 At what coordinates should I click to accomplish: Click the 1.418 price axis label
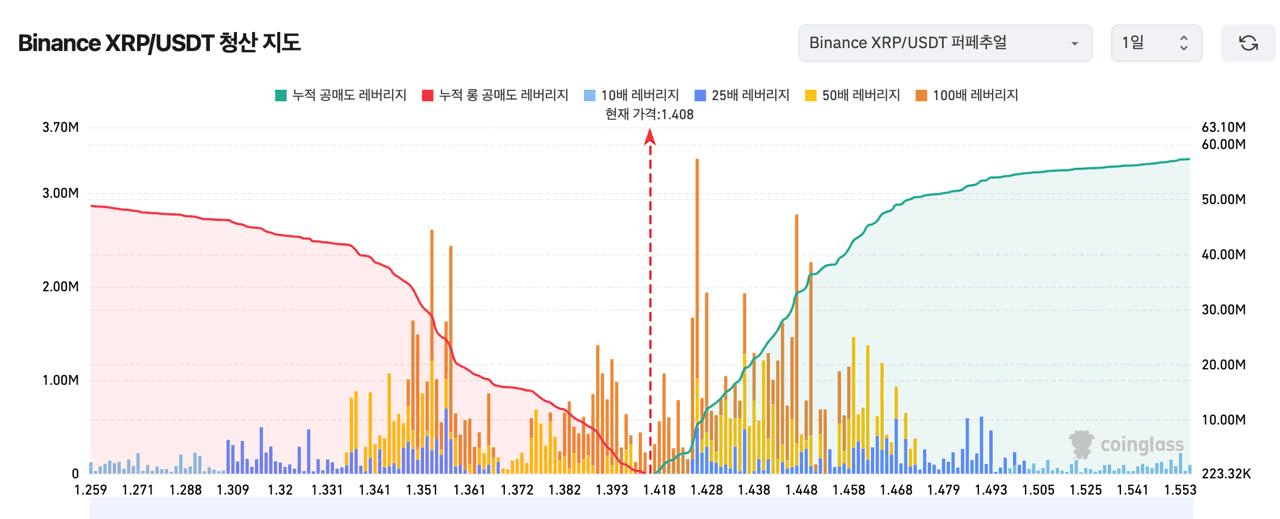coord(659,490)
